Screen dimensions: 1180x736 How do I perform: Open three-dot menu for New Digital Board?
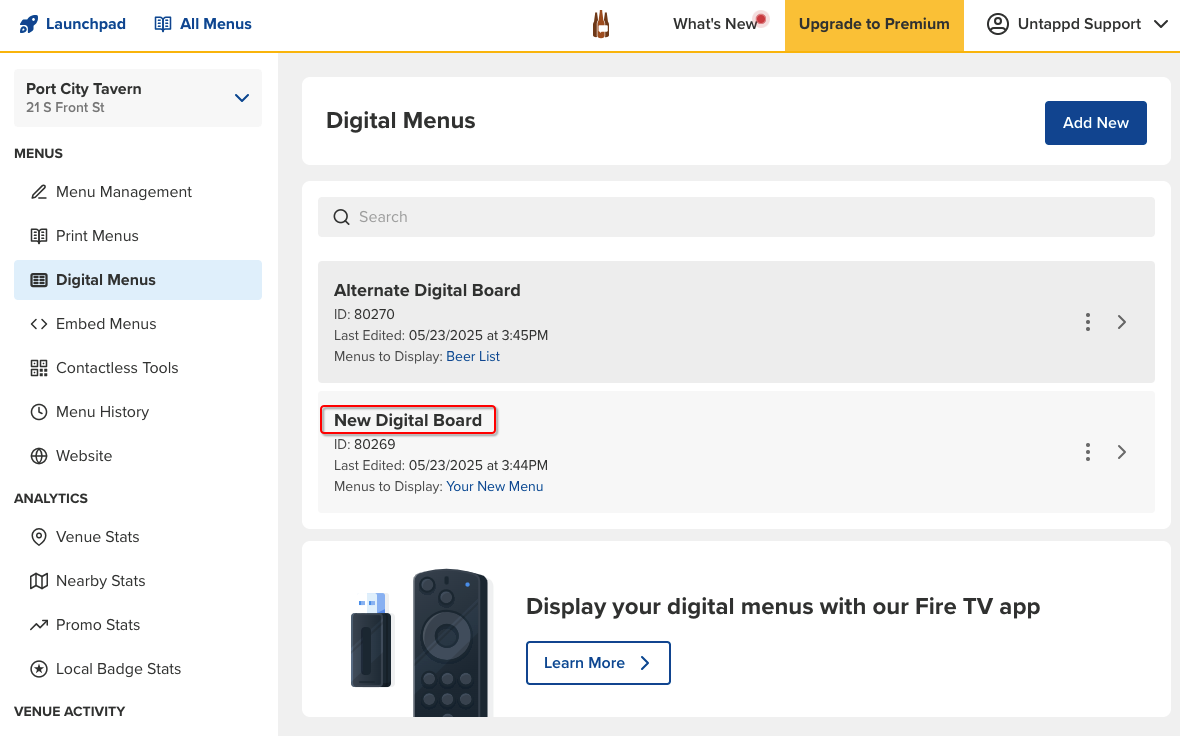tap(1087, 452)
